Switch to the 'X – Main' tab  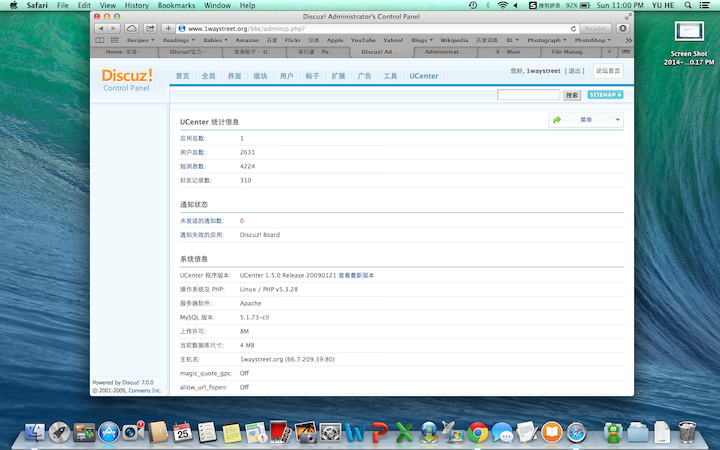tap(508, 52)
